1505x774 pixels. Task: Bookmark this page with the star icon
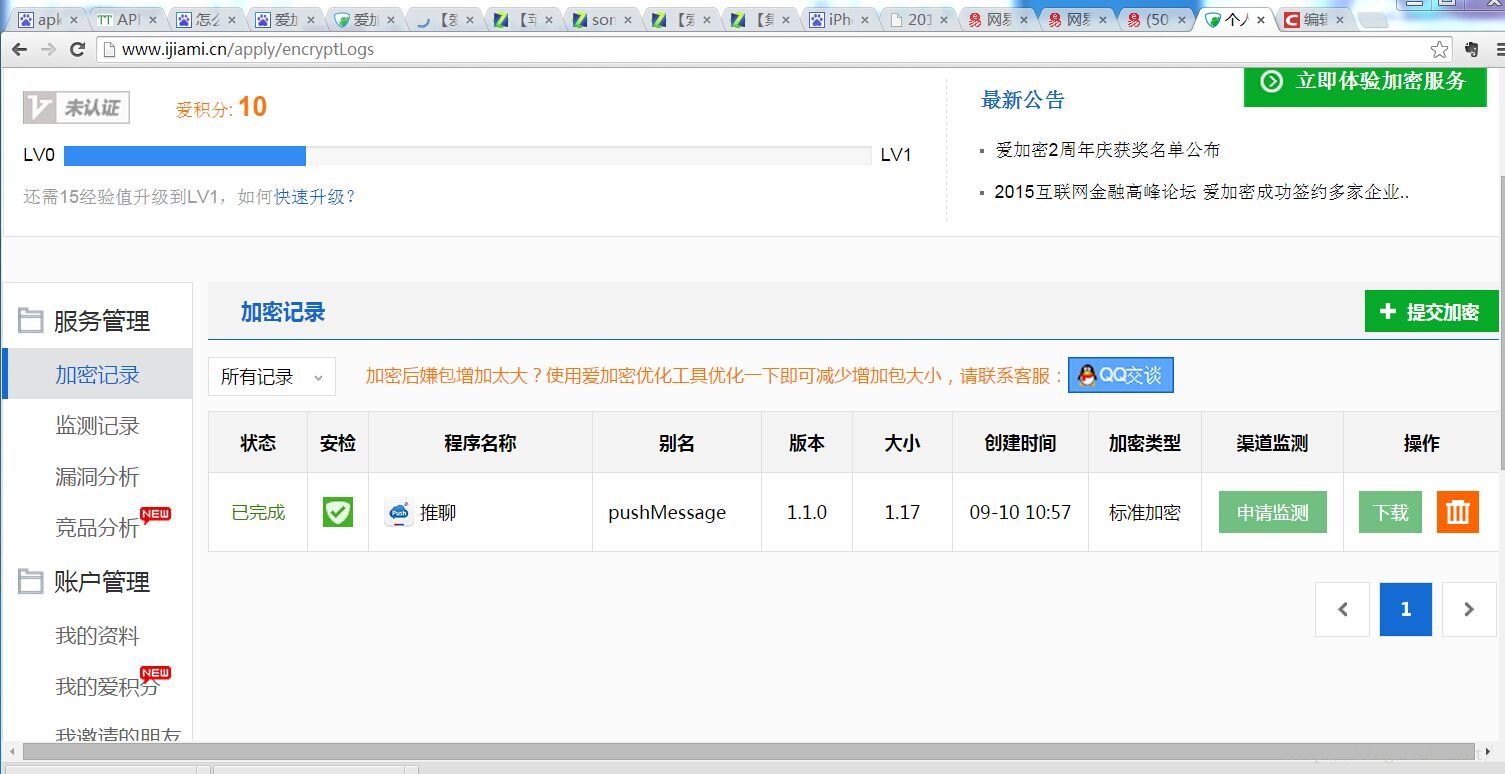coord(1439,49)
